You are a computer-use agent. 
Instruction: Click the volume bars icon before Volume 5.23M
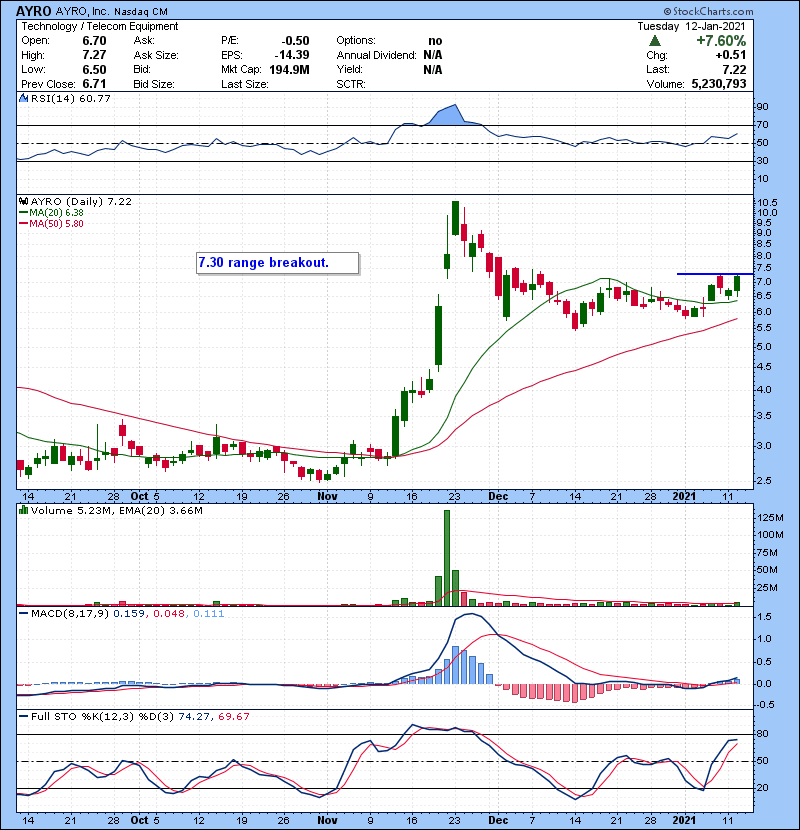click(23, 510)
